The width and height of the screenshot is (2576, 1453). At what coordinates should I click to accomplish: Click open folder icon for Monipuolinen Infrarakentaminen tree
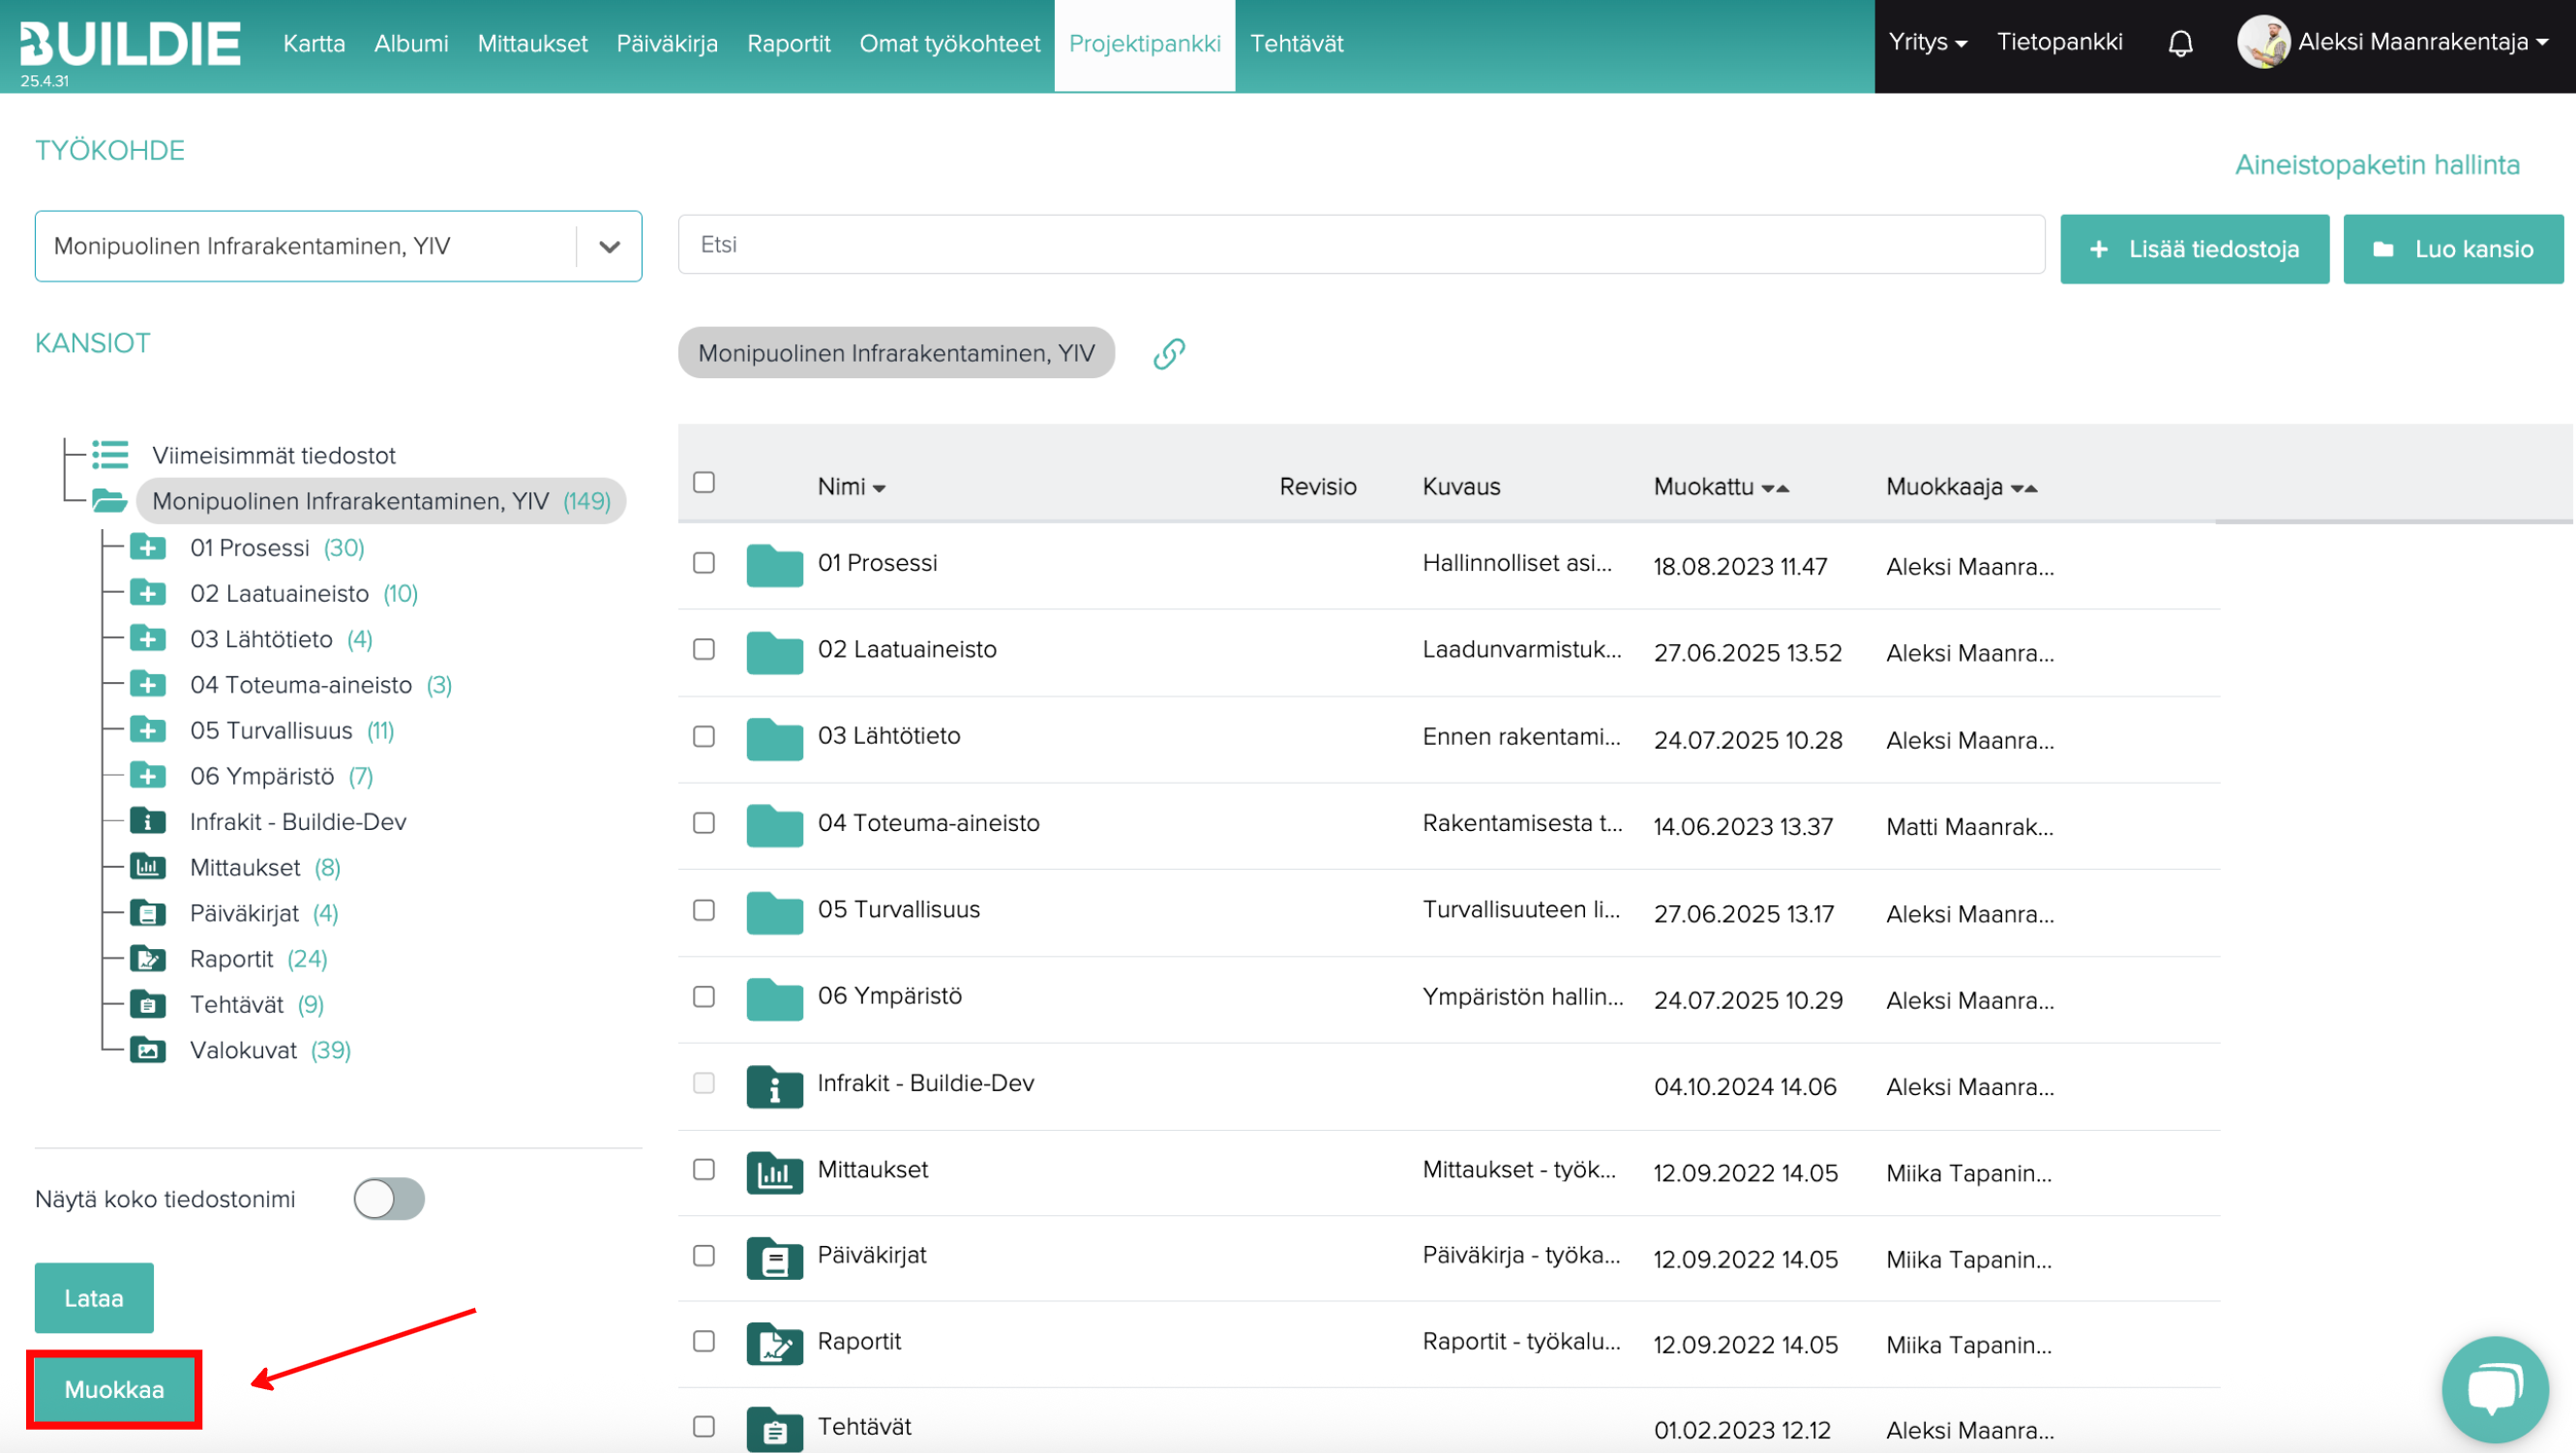109,500
